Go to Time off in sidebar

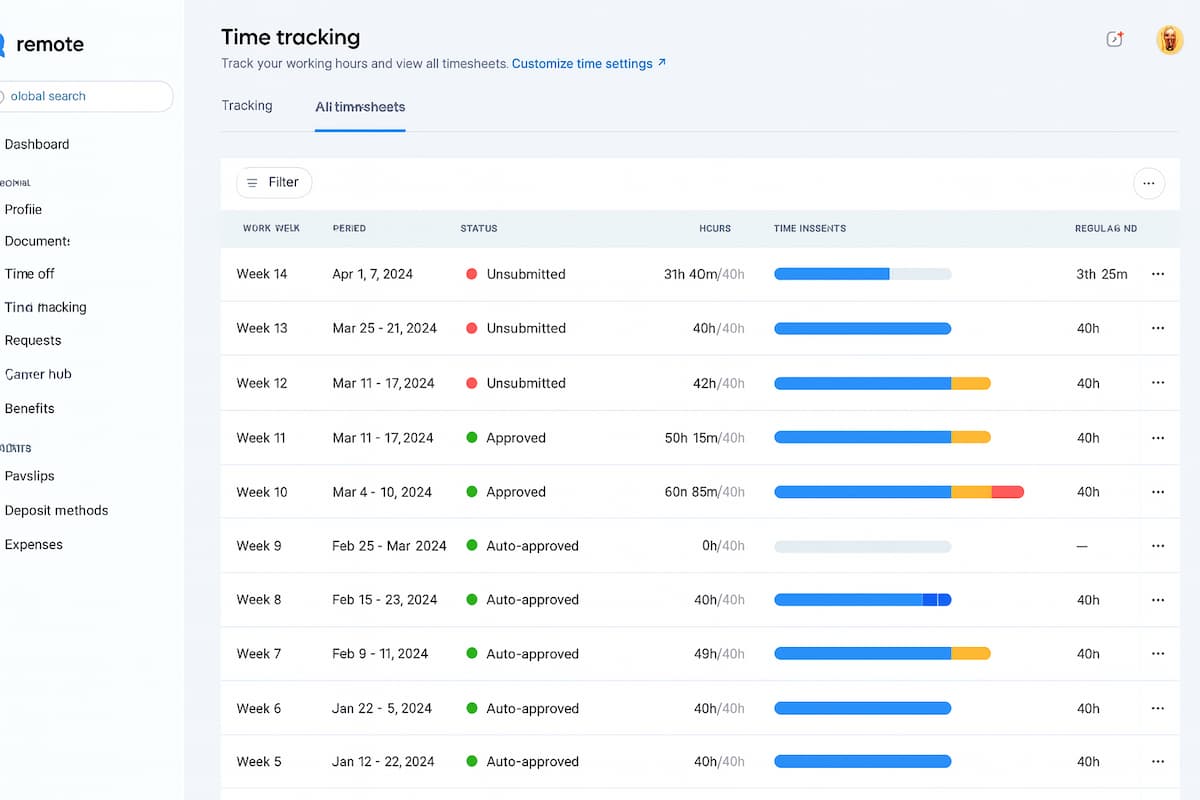tap(30, 274)
